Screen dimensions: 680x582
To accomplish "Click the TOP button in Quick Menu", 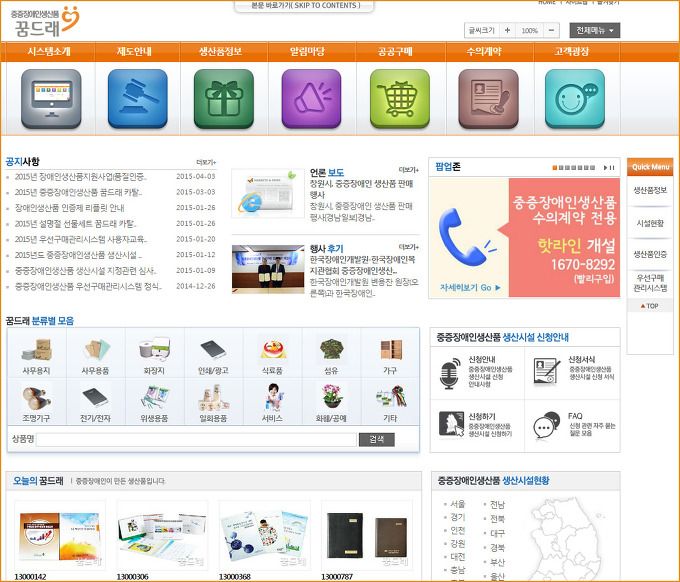I will (x=650, y=306).
